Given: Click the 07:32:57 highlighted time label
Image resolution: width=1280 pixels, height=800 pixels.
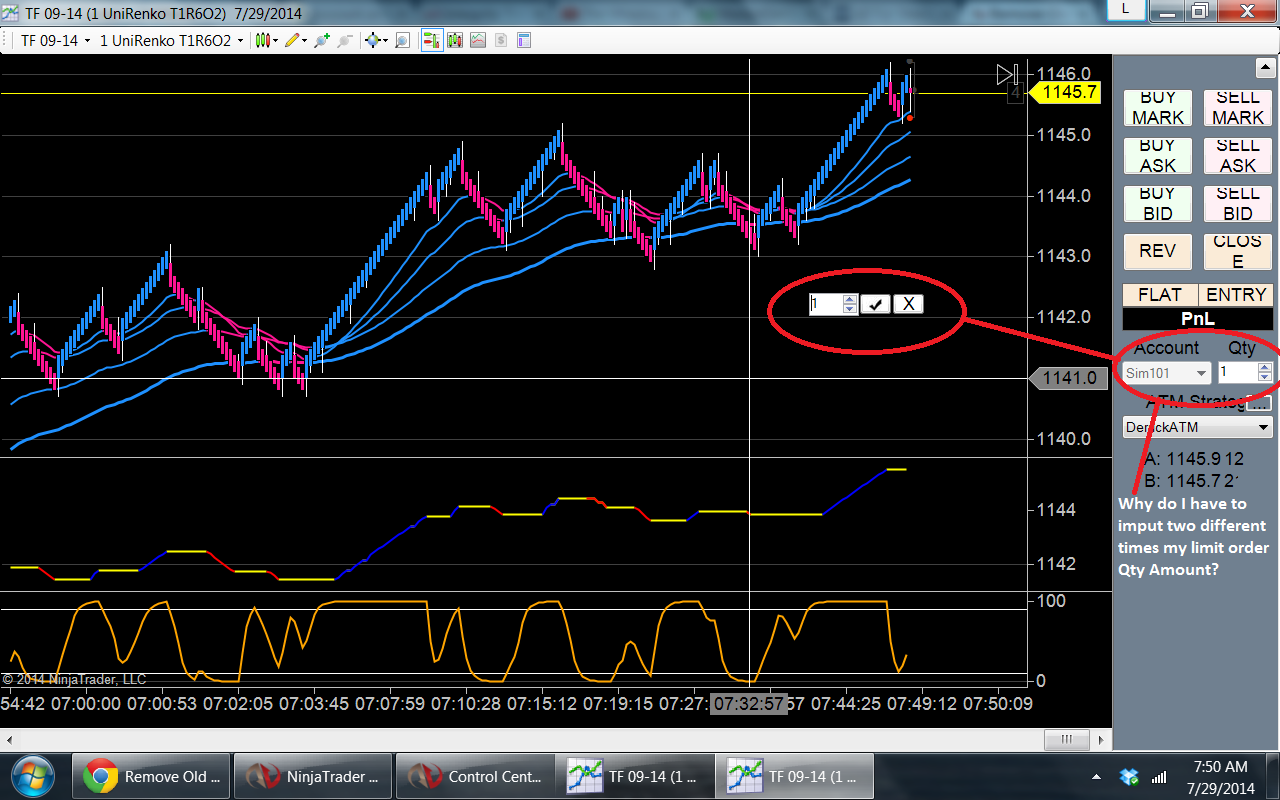Looking at the screenshot, I should pos(748,704).
